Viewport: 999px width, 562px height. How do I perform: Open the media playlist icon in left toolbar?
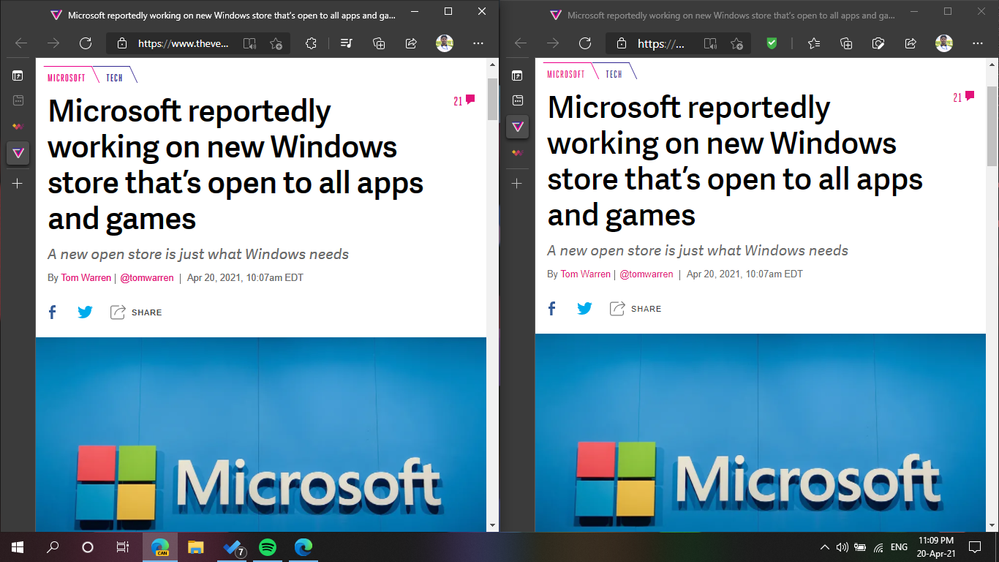(x=346, y=43)
